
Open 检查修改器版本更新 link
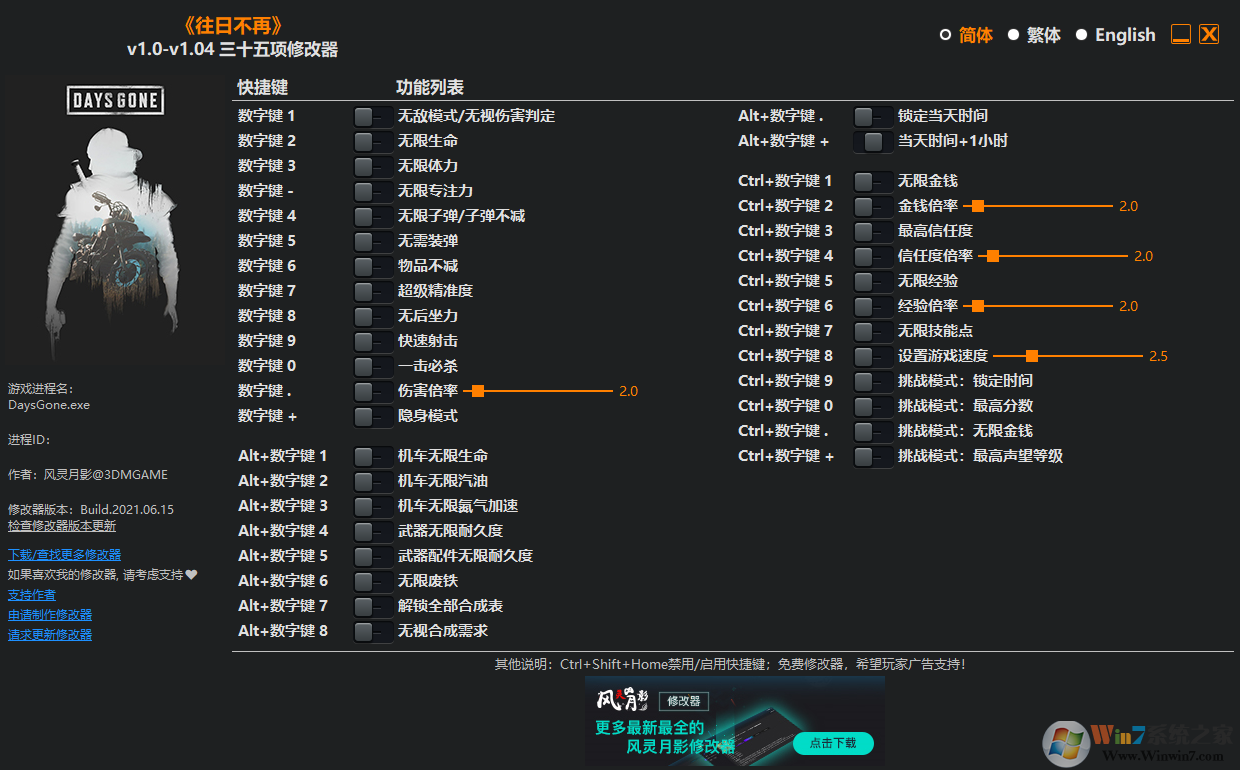(62, 526)
